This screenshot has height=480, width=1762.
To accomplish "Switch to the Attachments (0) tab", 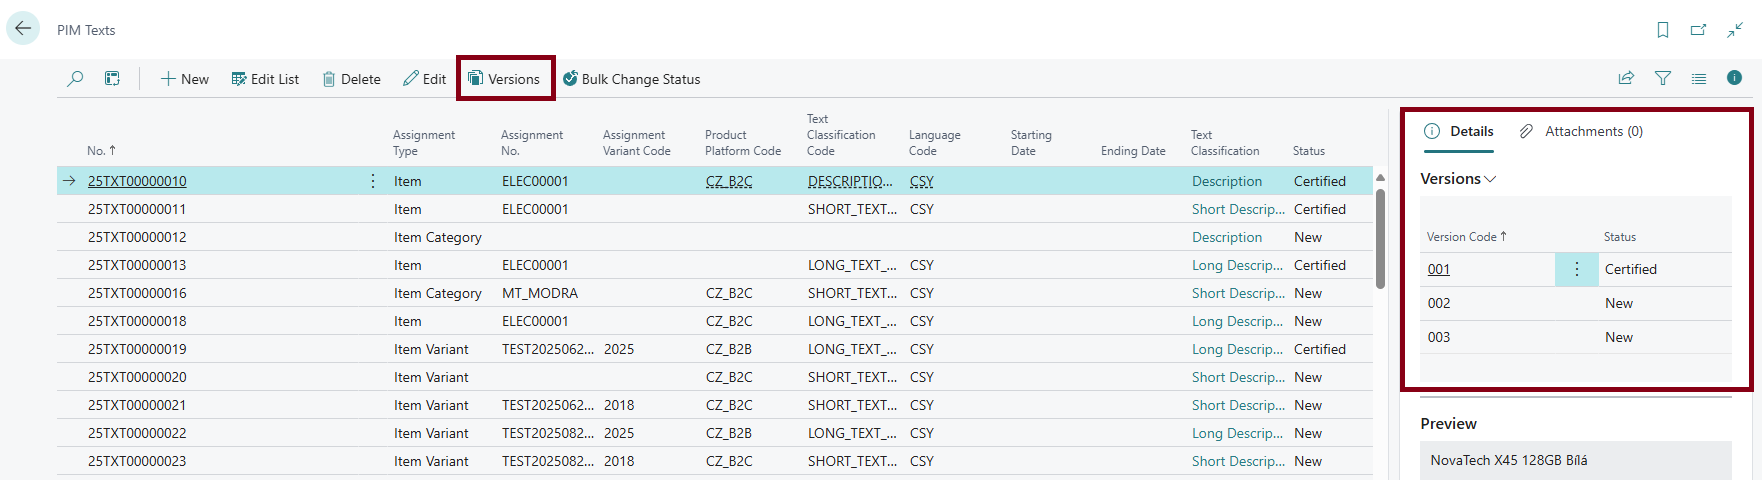I will pyautogui.click(x=1581, y=131).
